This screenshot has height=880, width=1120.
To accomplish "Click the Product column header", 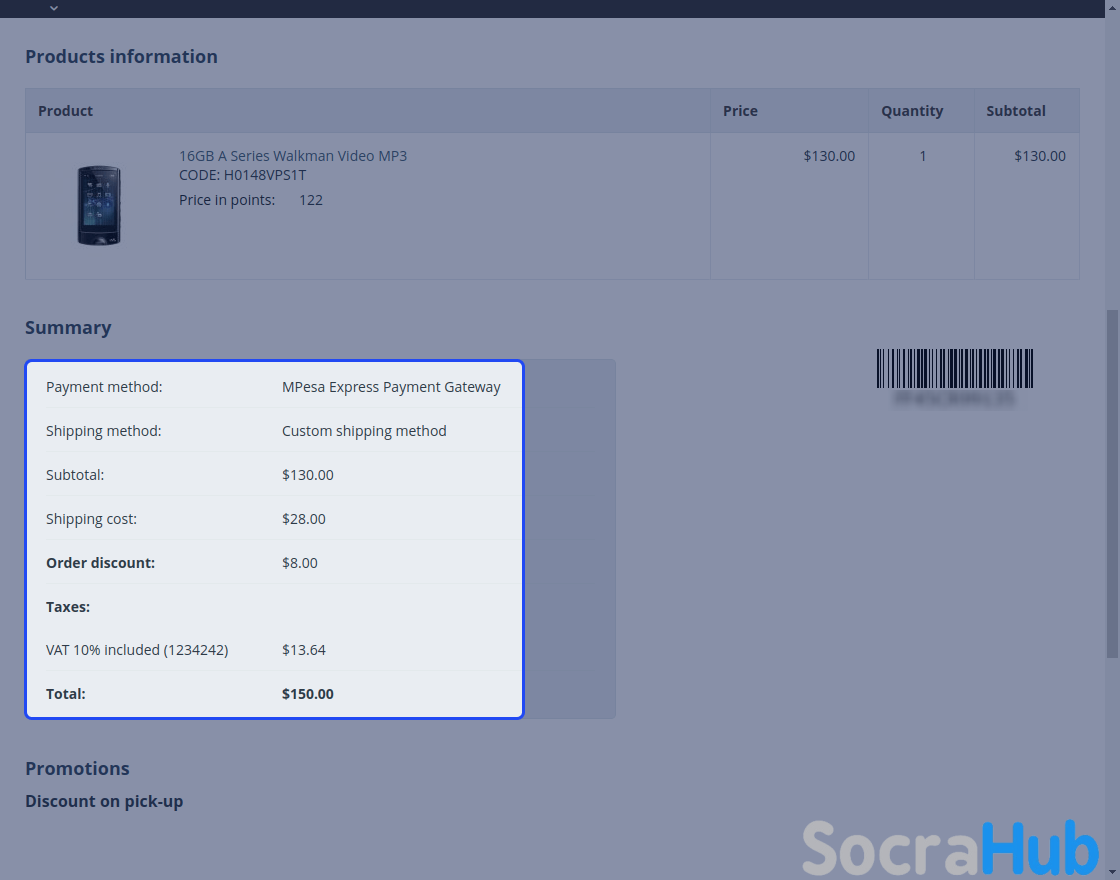I will point(65,111).
